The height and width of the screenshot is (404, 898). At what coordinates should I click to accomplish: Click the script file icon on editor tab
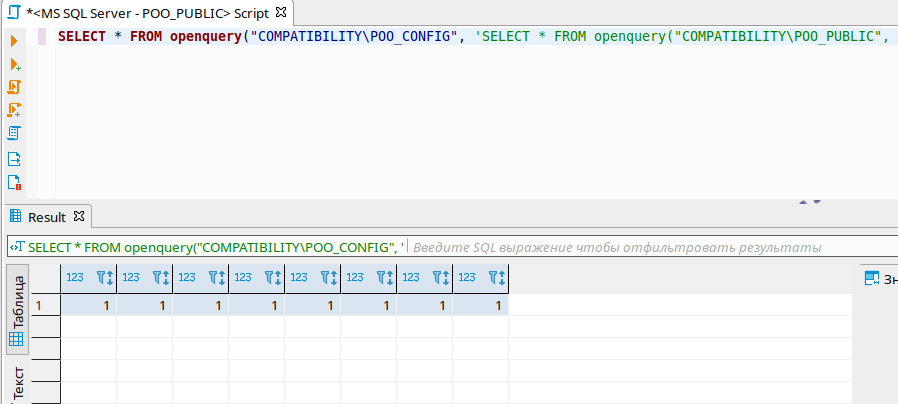[14, 11]
